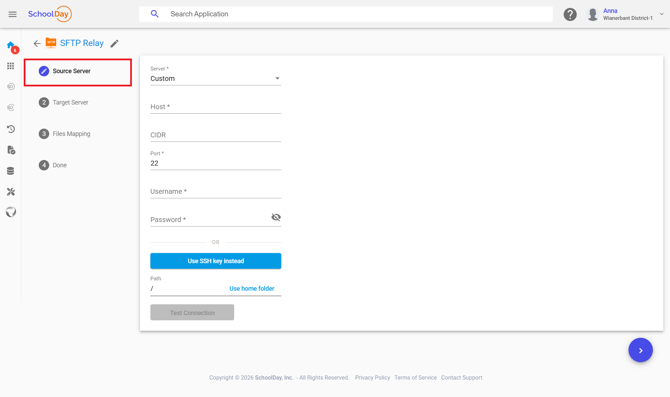Open the hamburger navigation menu
This screenshot has width=670, height=397.
coord(12,14)
